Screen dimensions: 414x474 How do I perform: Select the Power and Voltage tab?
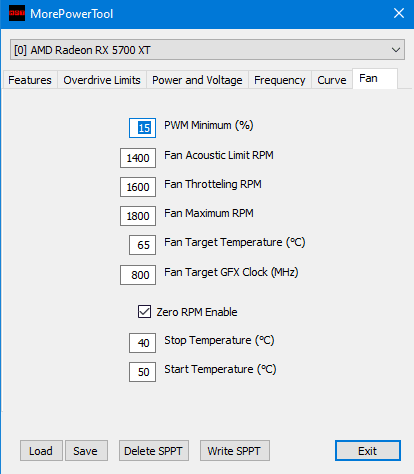(x=197, y=80)
